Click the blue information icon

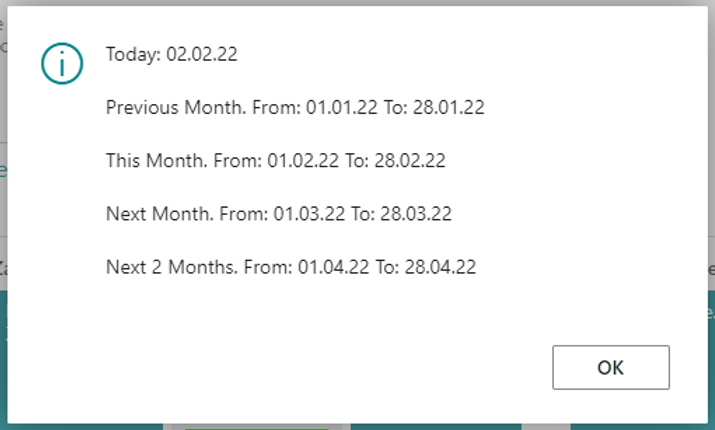click(x=60, y=64)
